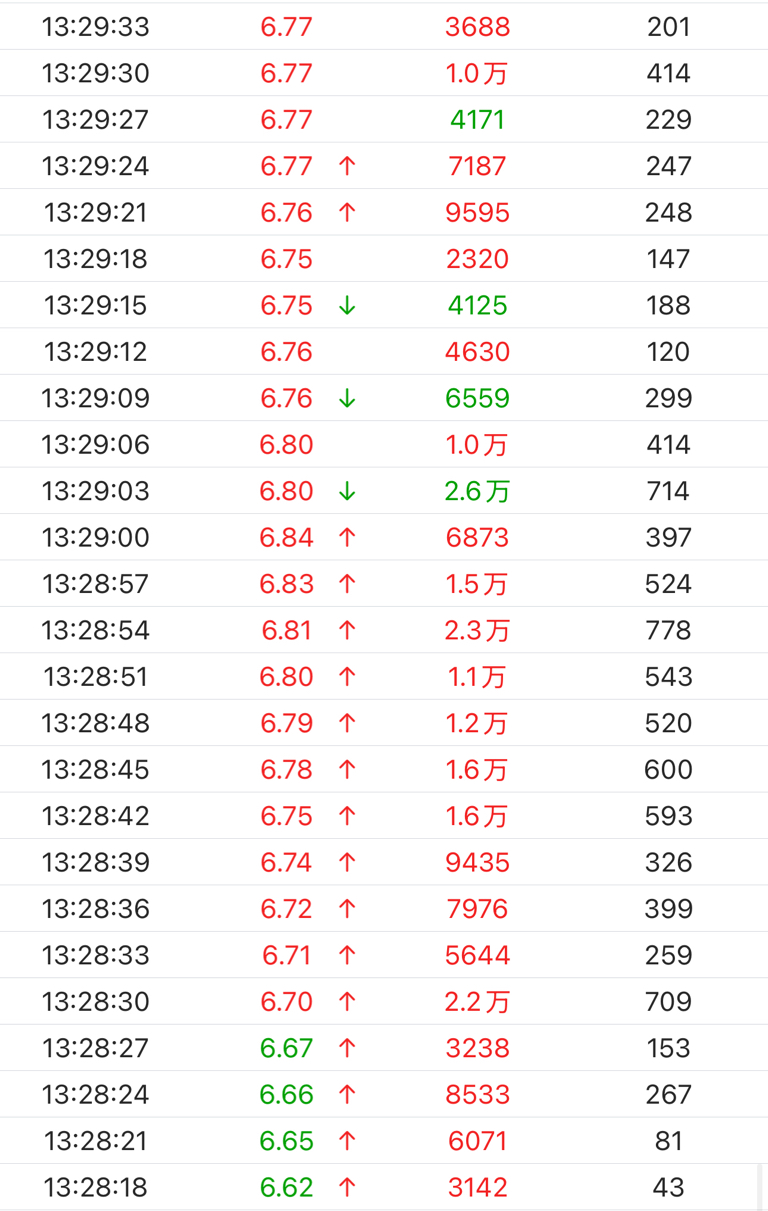The image size is (768, 1211).
Task: Click the up arrow at 13:28:30
Action: coord(347,1002)
